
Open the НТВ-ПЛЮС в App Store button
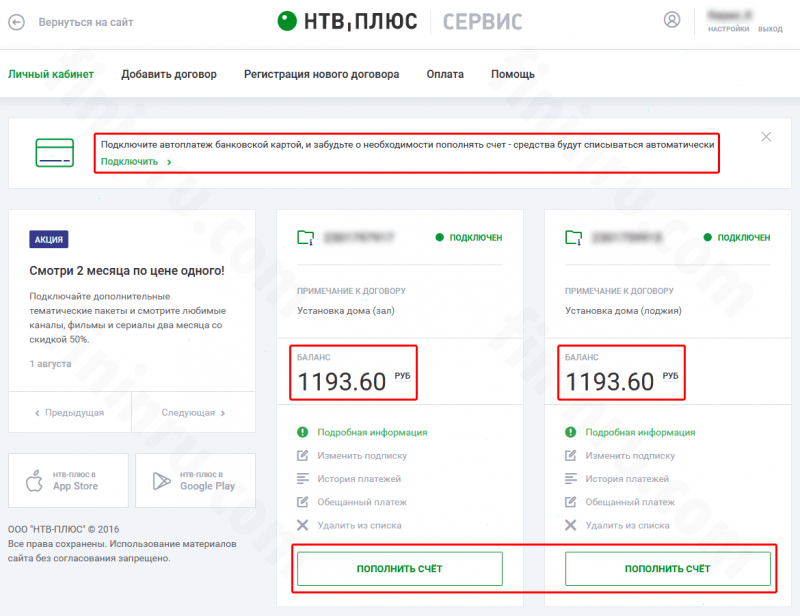[68, 481]
